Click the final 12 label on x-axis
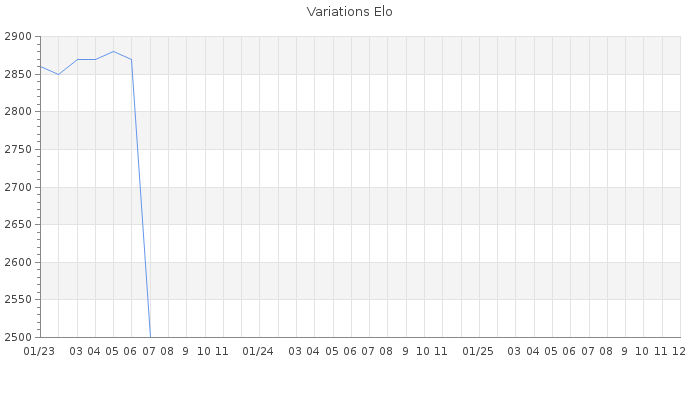700x400 pixels. pos(678,351)
